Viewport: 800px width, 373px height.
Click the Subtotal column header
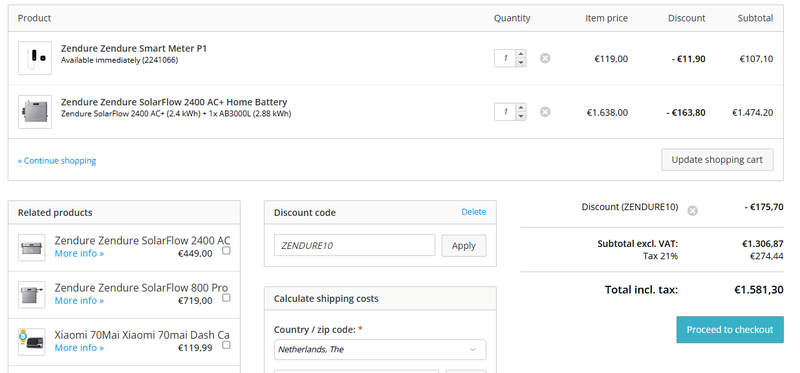(x=755, y=18)
